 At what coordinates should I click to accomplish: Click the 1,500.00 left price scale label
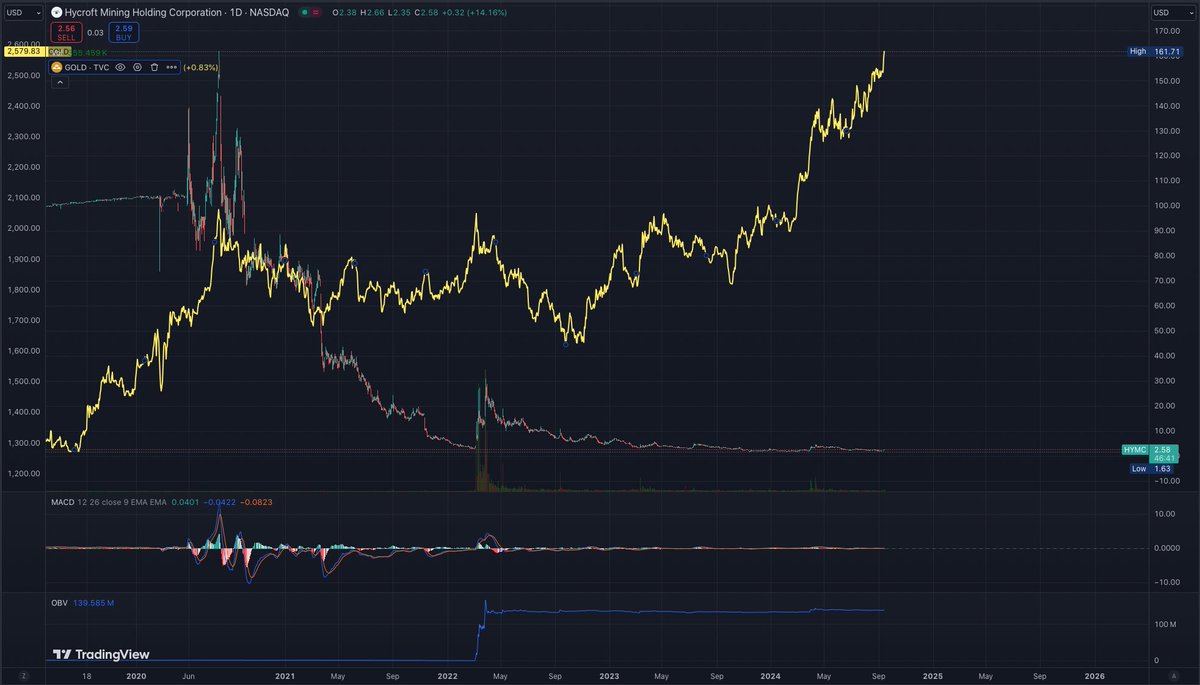(x=25, y=381)
